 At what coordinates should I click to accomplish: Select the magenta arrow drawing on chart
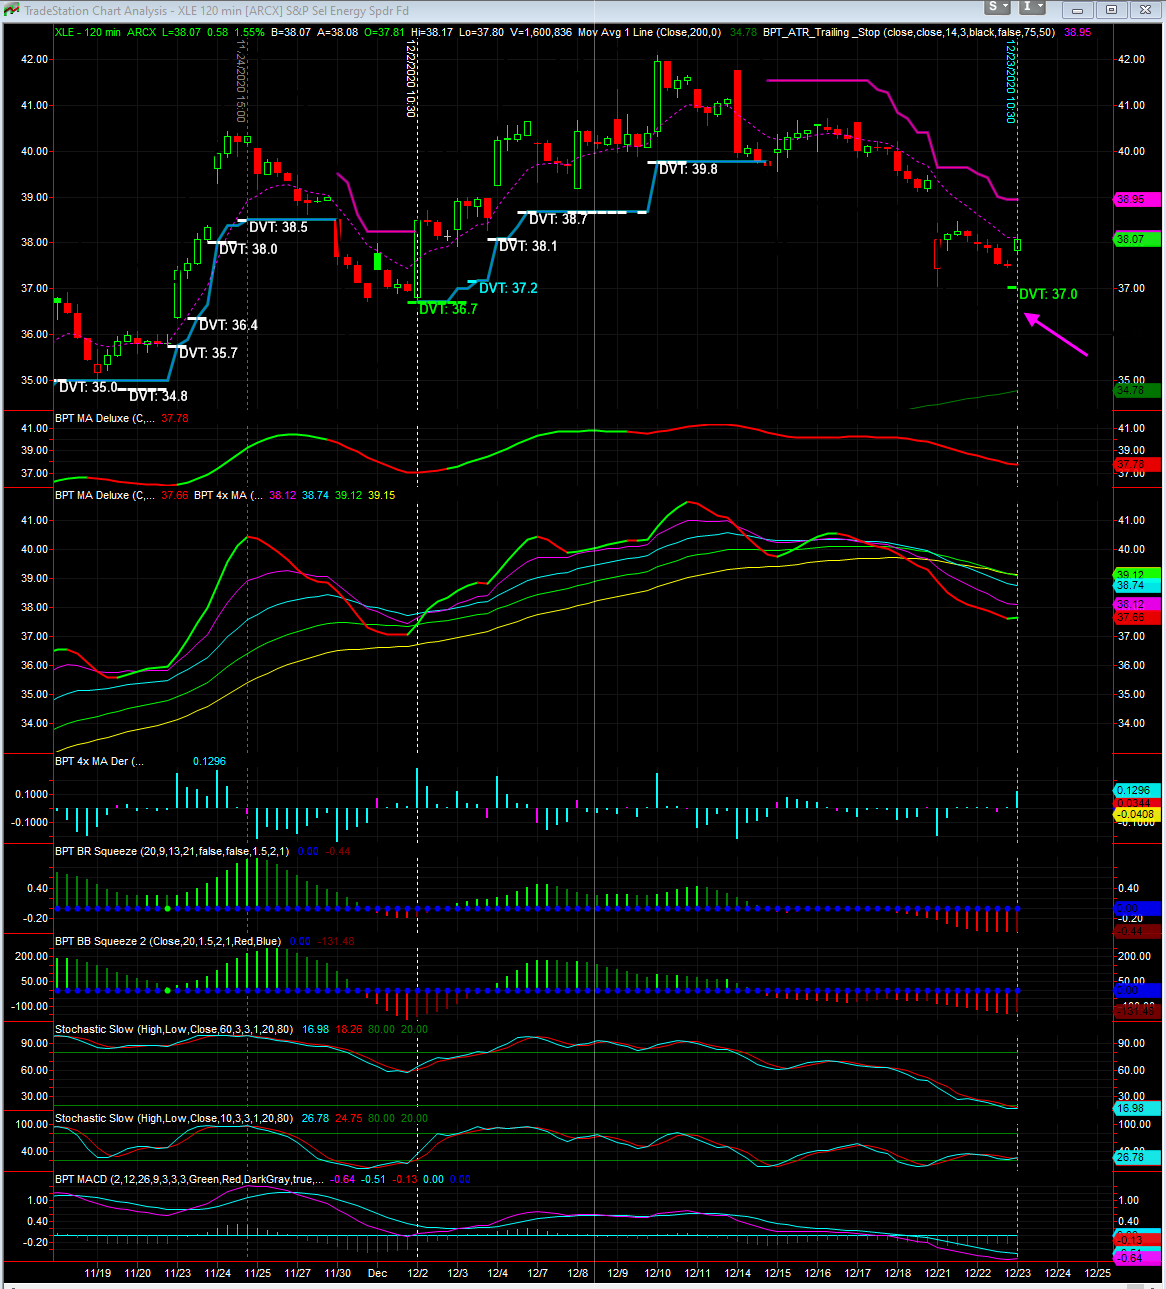1055,335
